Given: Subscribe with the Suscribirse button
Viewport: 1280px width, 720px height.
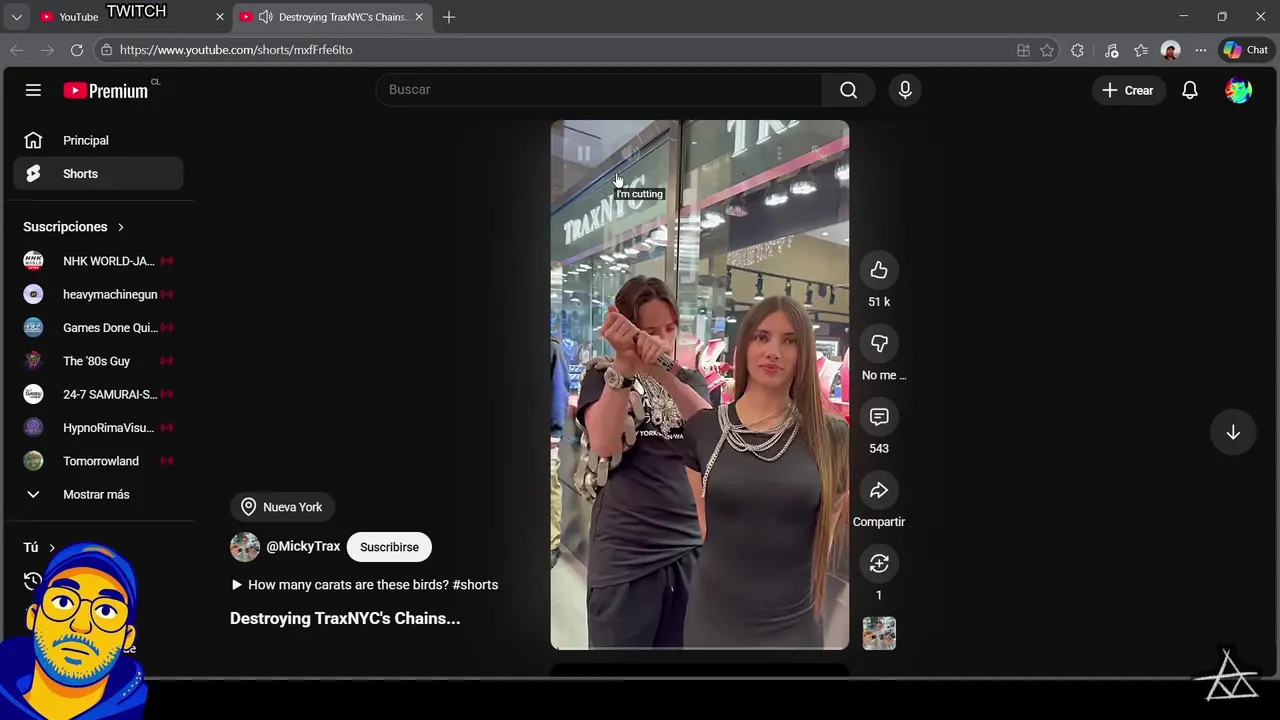Looking at the screenshot, I should pos(389,547).
